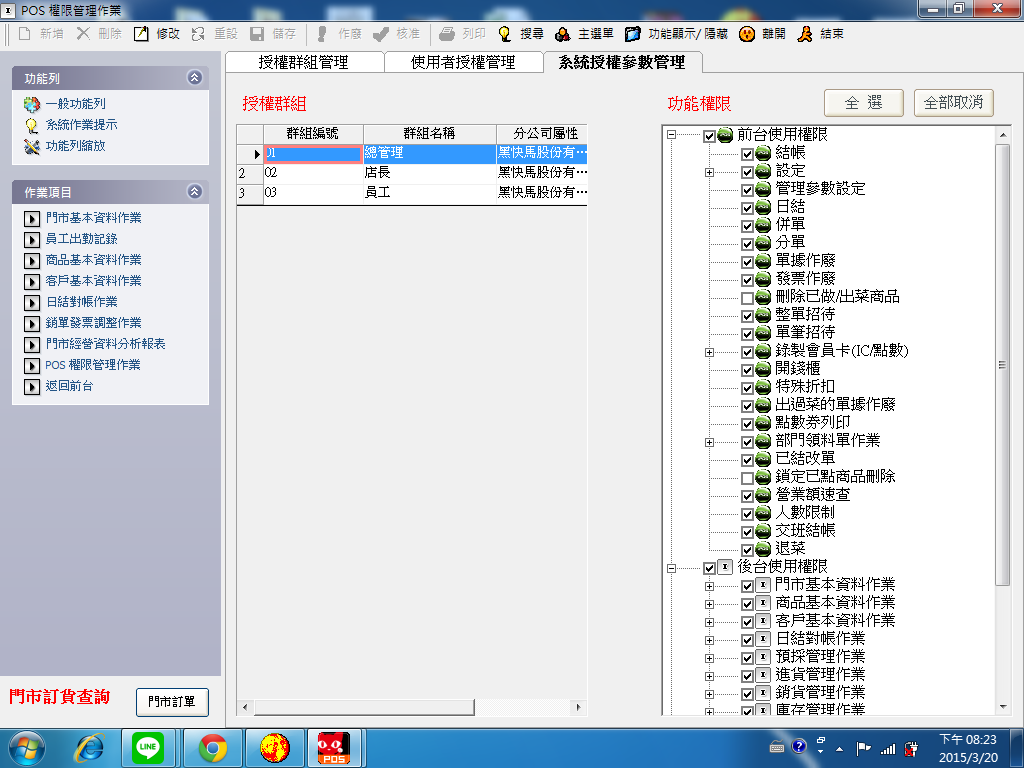This screenshot has width=1024, height=768.
Task: Click the 結束 exit toolbar icon
Action: (805, 33)
